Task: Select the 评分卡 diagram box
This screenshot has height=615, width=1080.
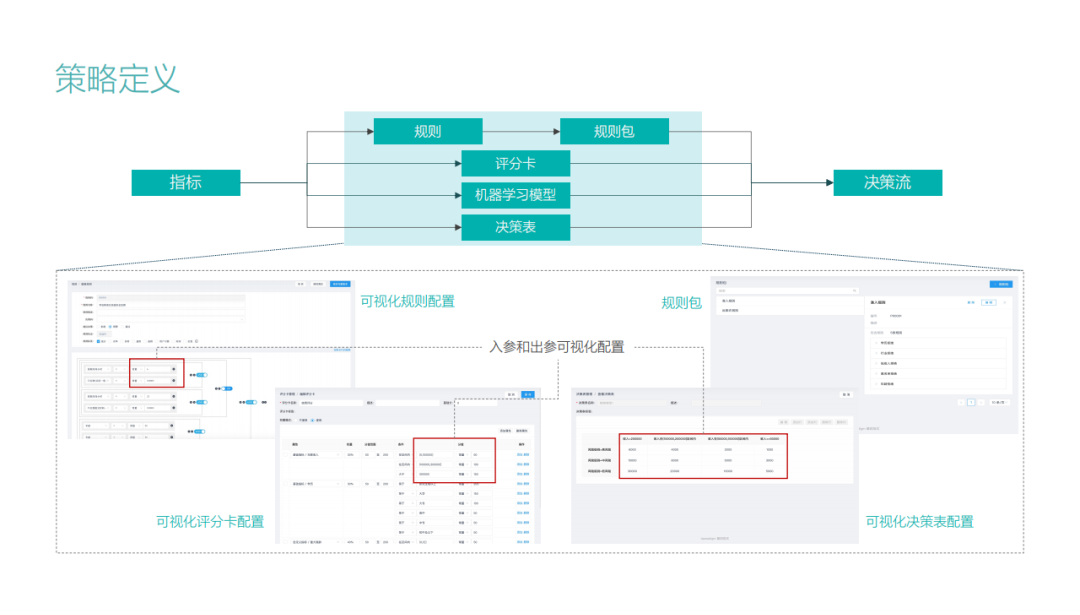Action: point(515,163)
